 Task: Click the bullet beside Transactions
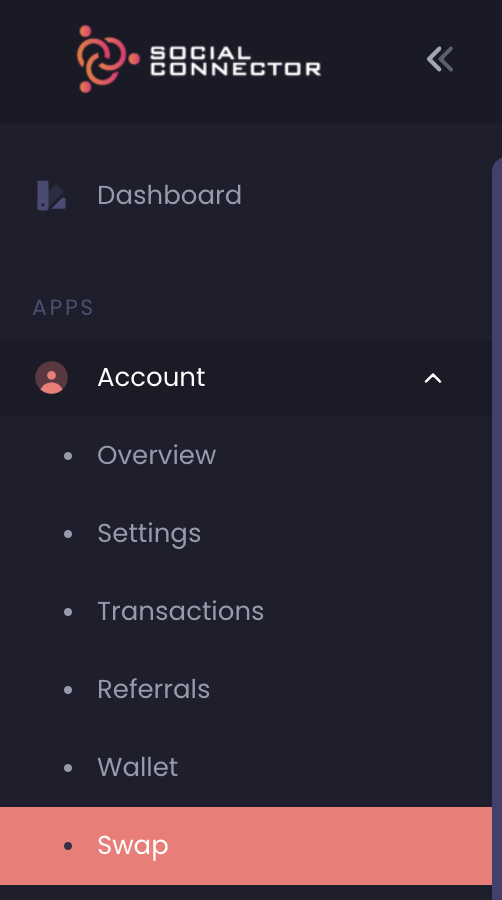pos(68,612)
